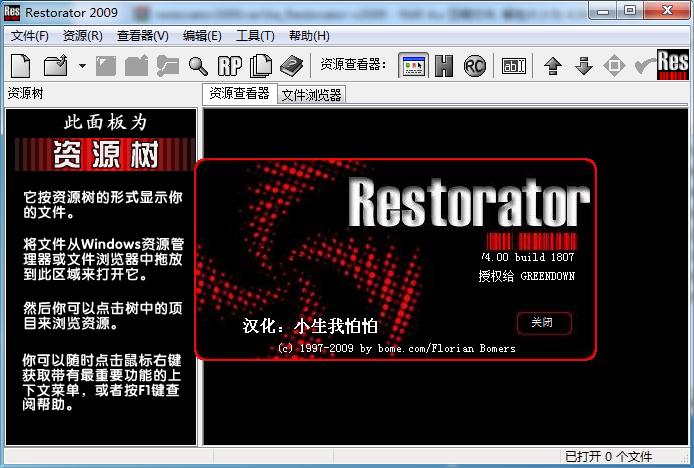Screen dimensions: 694x468
Task: Switch to the 文件浏览器 tab
Action: [x=312, y=95]
